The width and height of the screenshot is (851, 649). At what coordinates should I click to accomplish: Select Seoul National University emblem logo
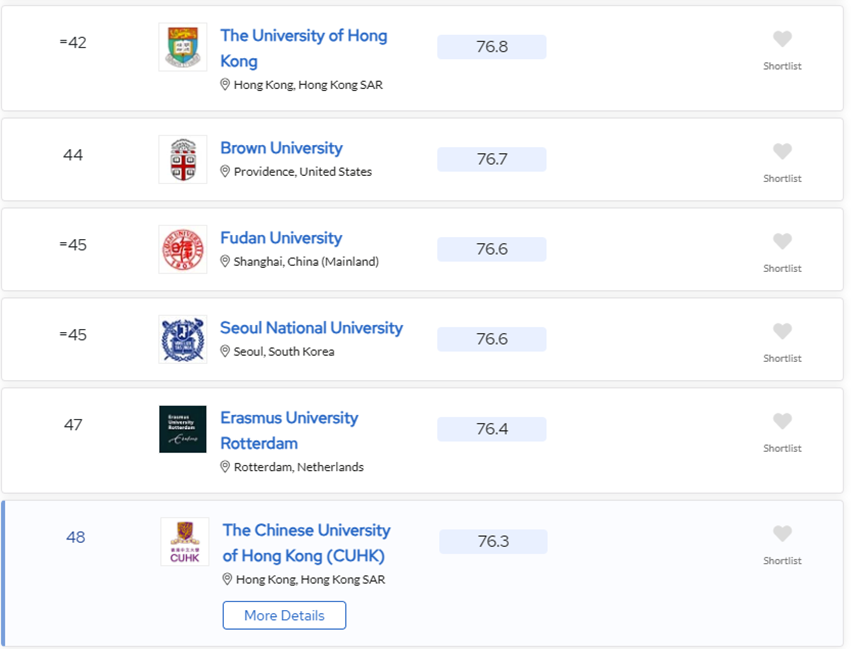[x=183, y=339]
